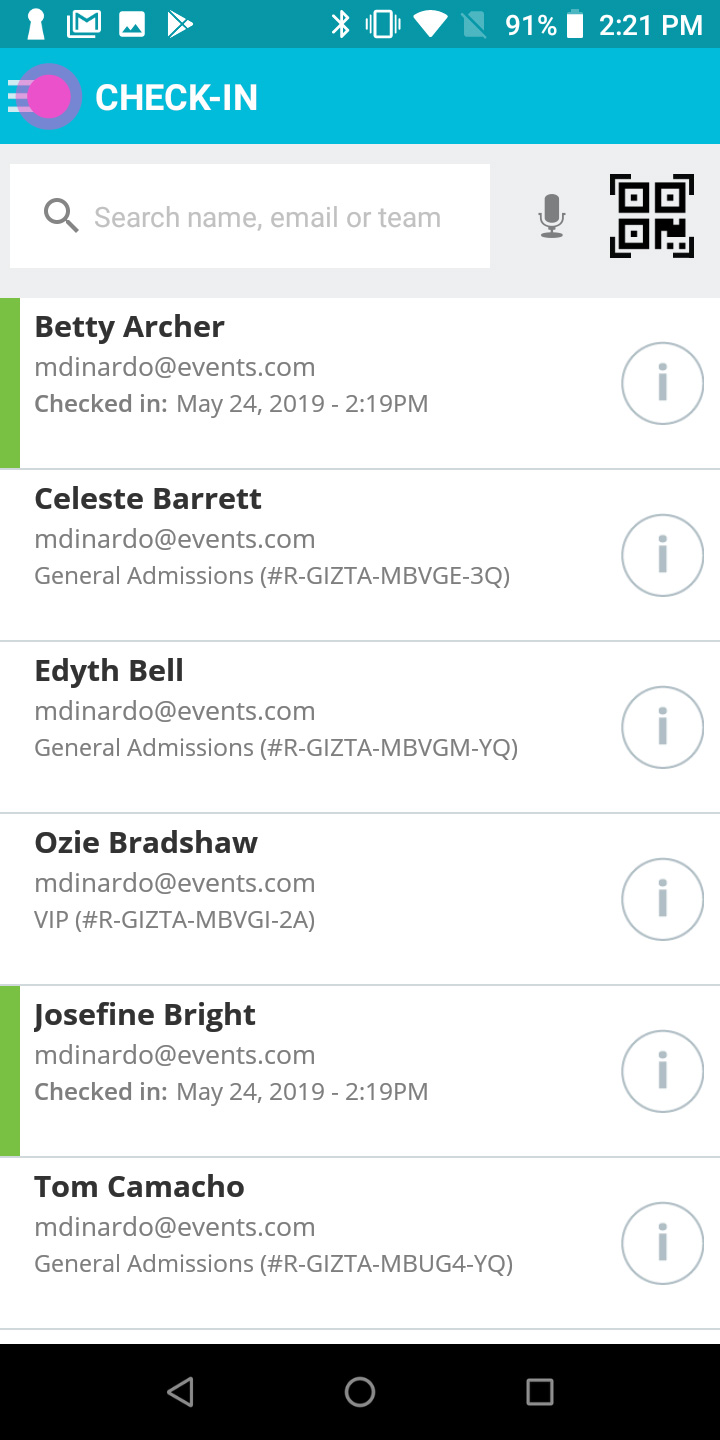The height and width of the screenshot is (1440, 720).
Task: Select the Betty Archer attendee row
Action: click(360, 383)
